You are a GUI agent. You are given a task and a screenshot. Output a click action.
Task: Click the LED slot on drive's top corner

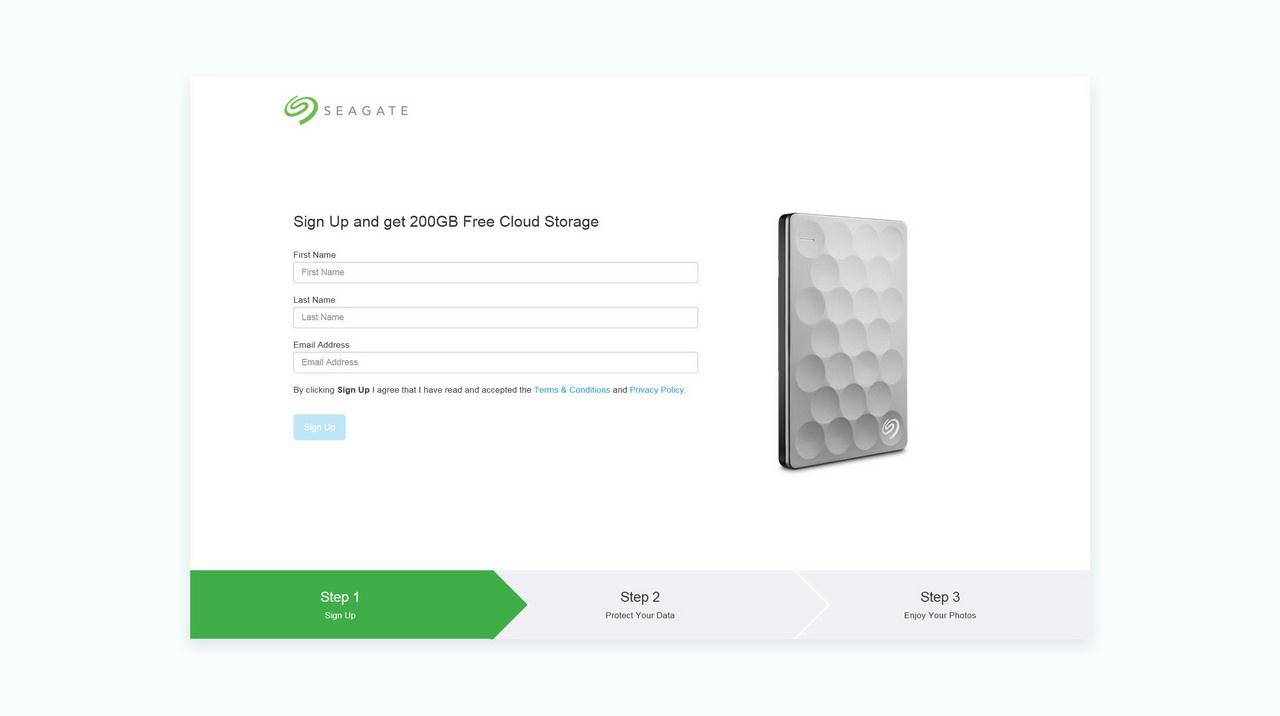coord(806,239)
